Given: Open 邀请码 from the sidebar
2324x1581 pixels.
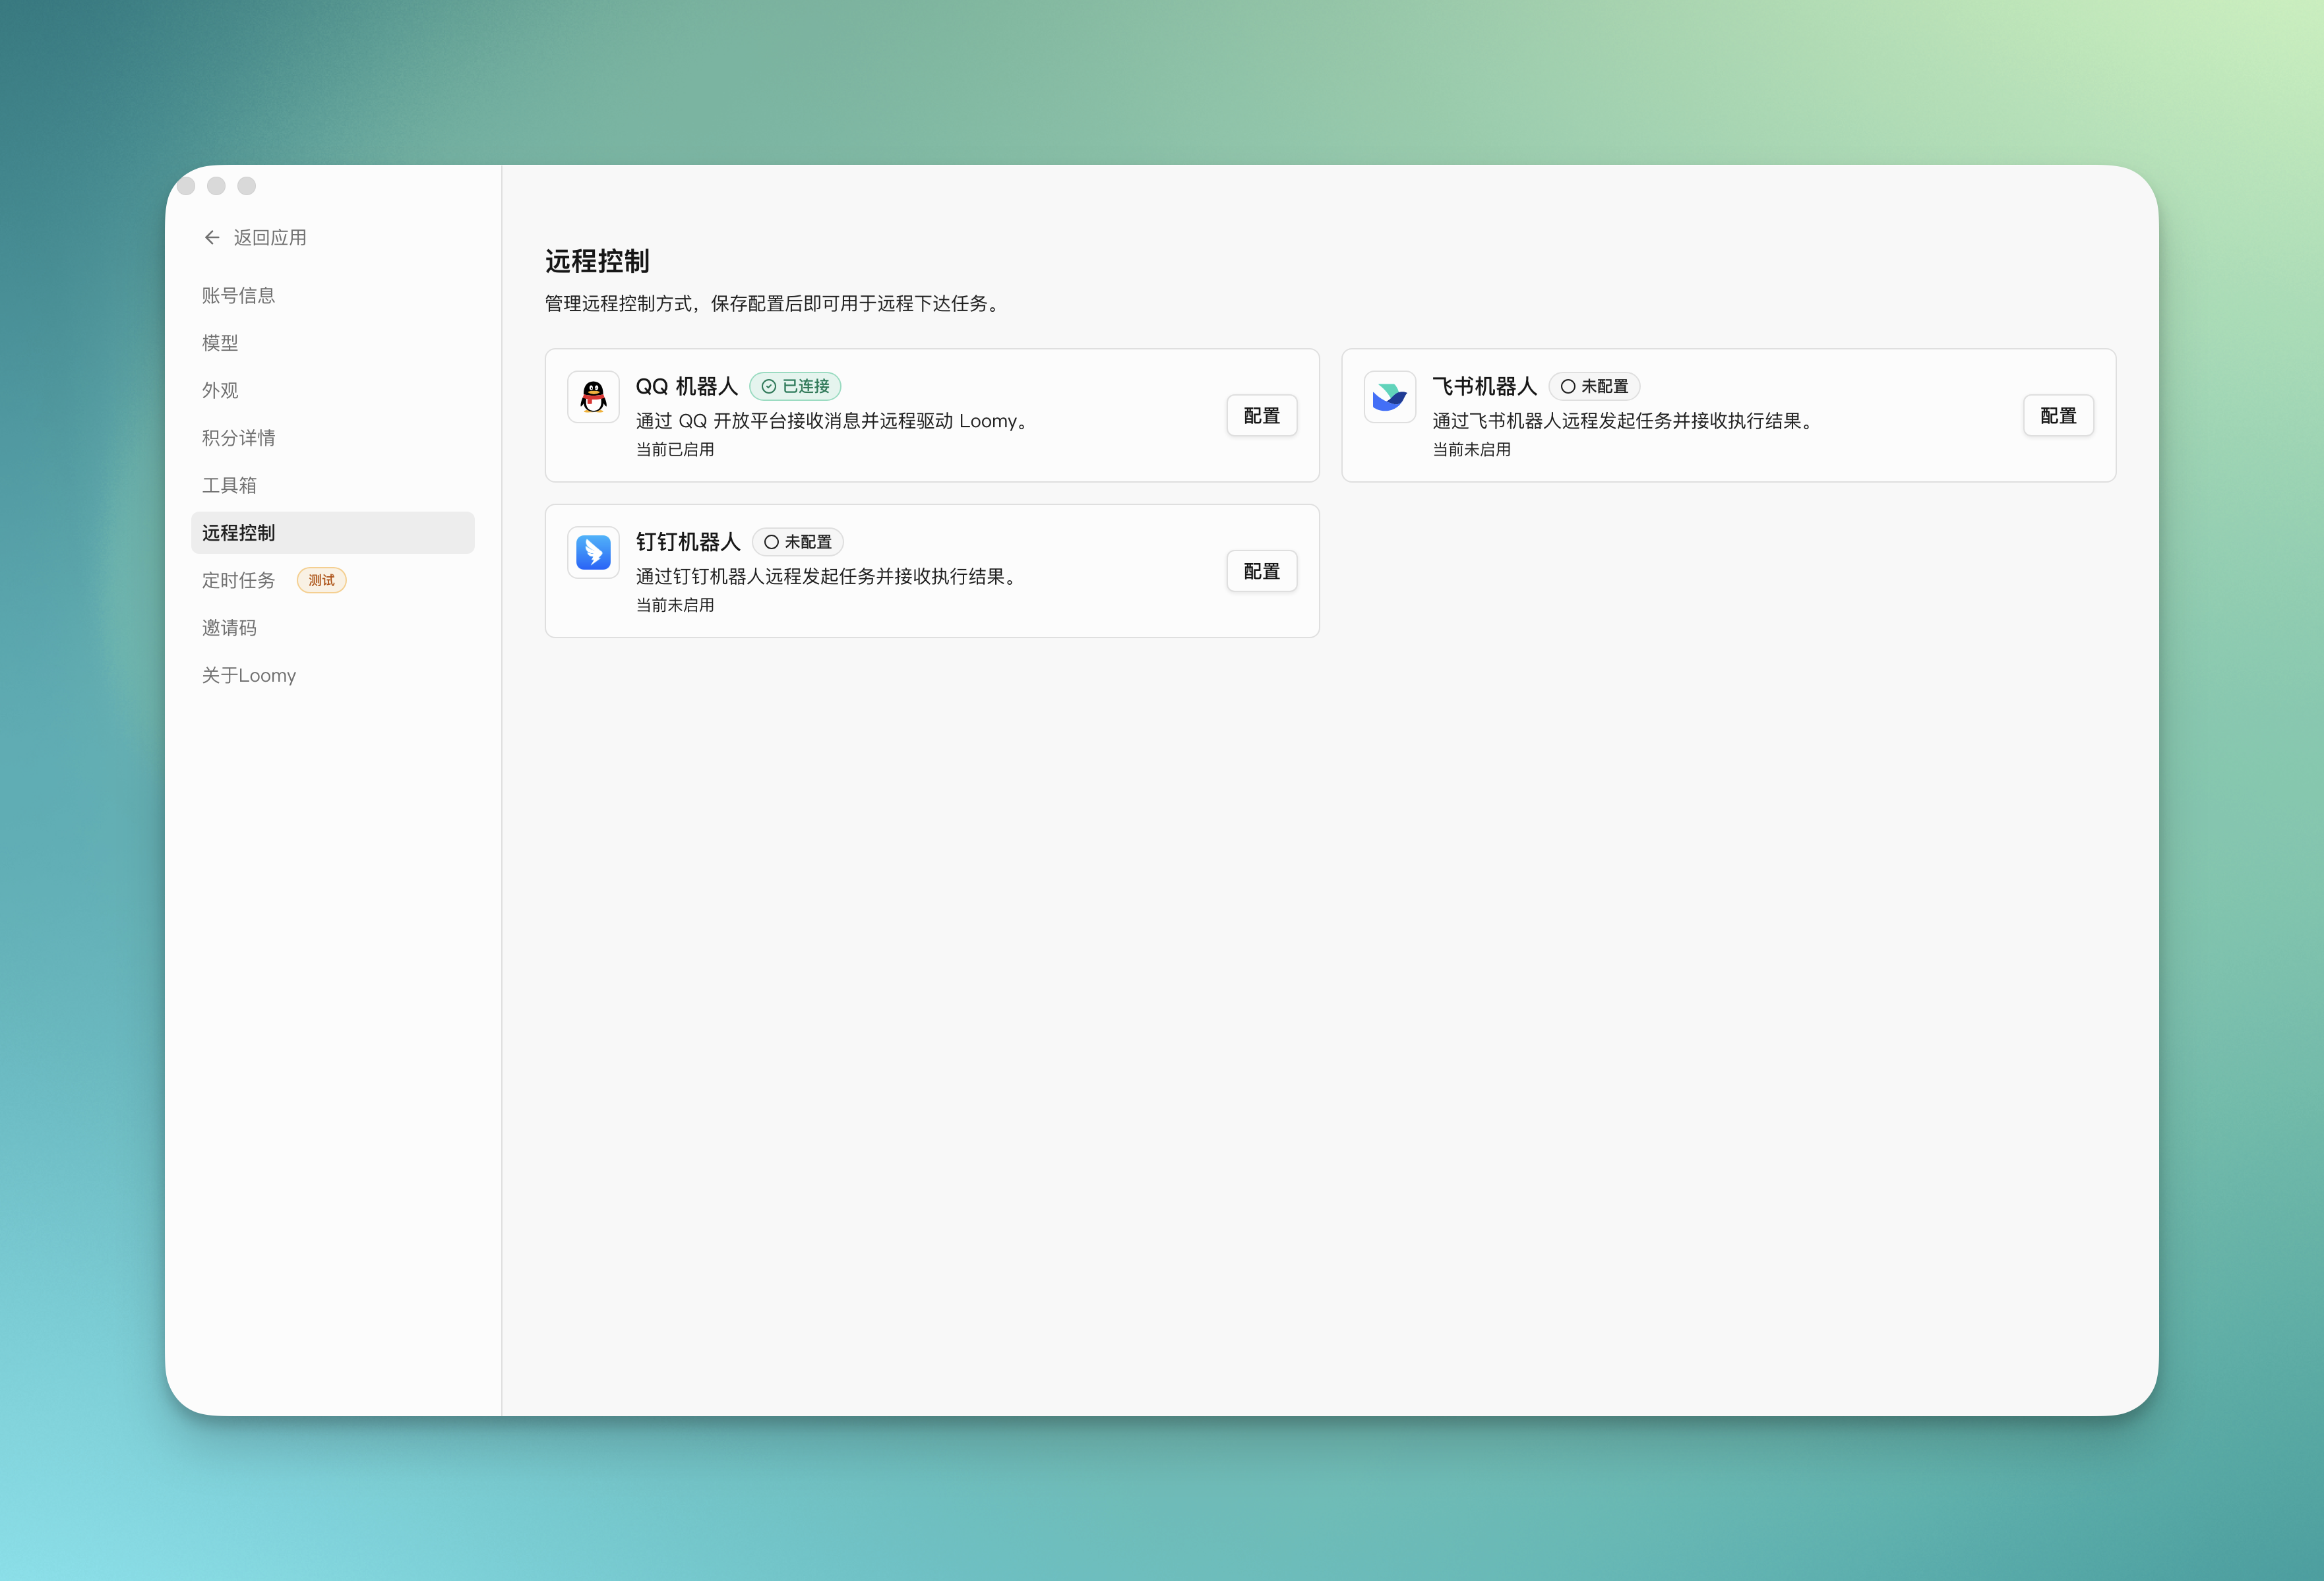Looking at the screenshot, I should (230, 627).
